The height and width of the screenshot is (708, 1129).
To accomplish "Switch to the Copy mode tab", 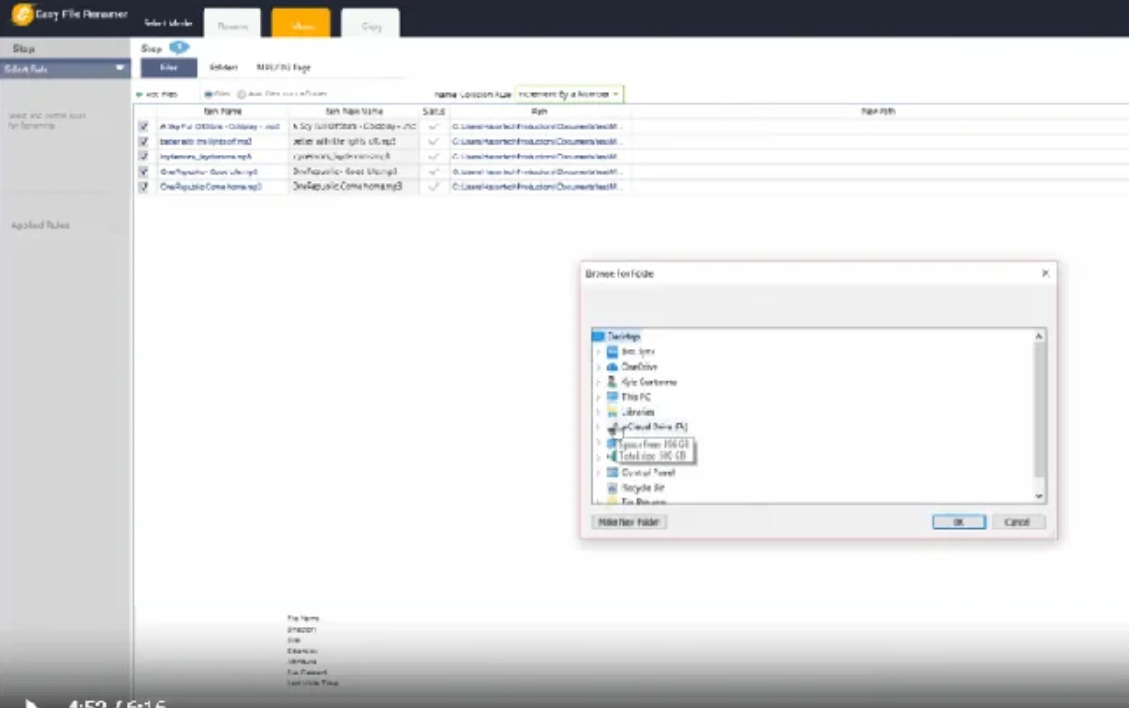I will 370,24.
